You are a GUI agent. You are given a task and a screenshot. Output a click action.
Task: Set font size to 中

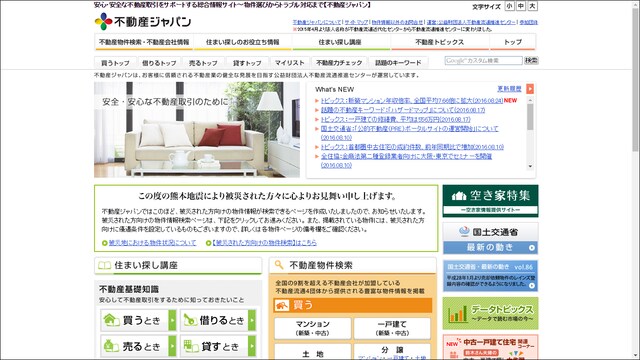[521, 6]
